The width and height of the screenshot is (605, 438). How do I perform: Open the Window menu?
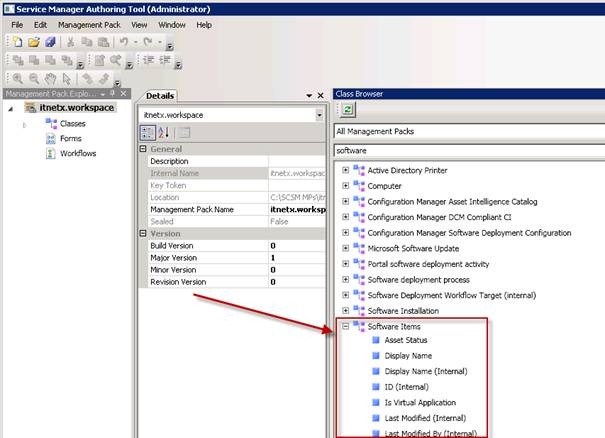coord(171,24)
